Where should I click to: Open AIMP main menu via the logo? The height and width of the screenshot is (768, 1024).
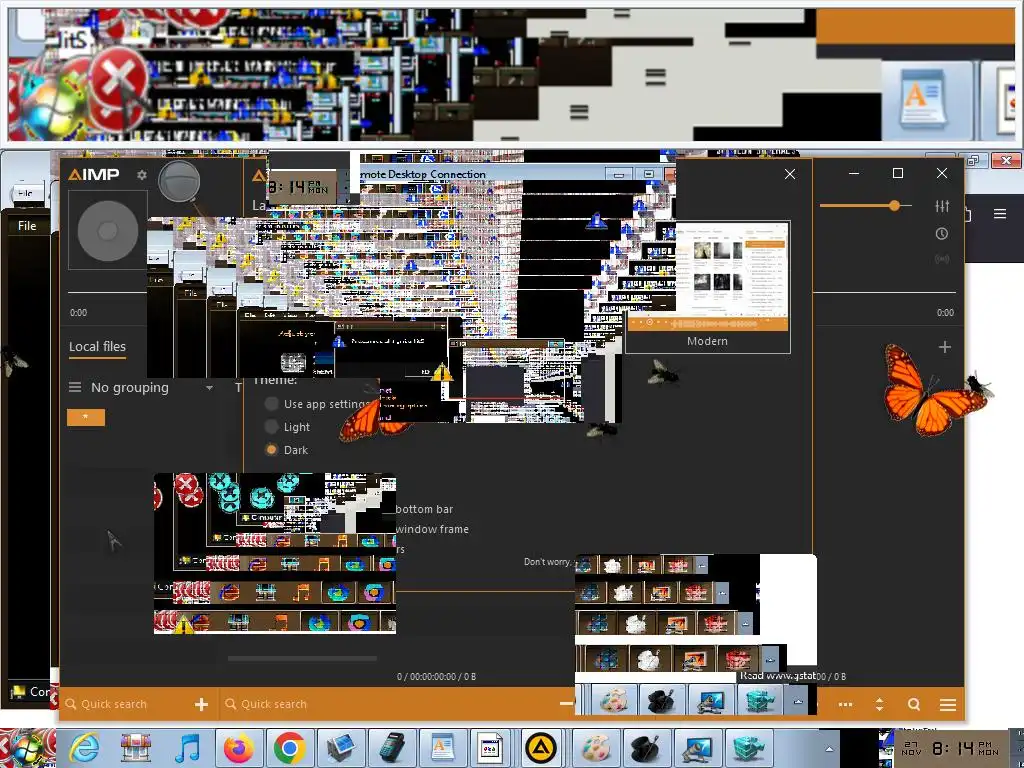(93, 174)
